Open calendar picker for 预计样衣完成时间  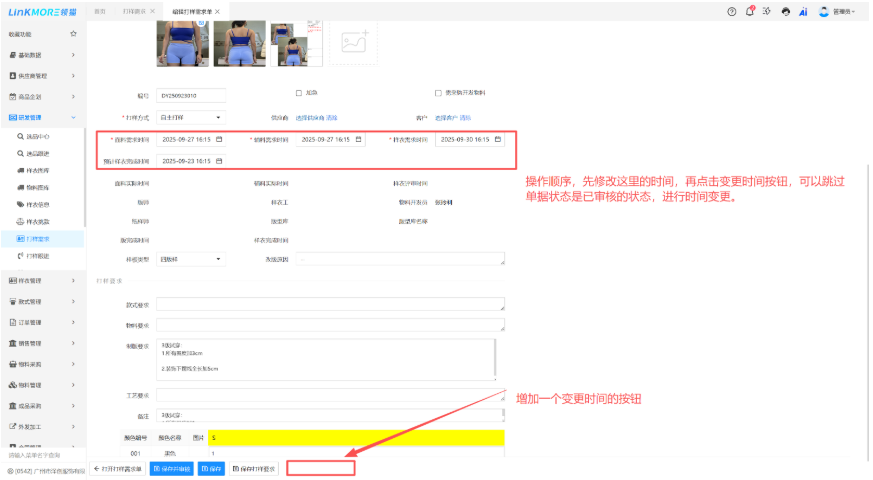(x=219, y=160)
